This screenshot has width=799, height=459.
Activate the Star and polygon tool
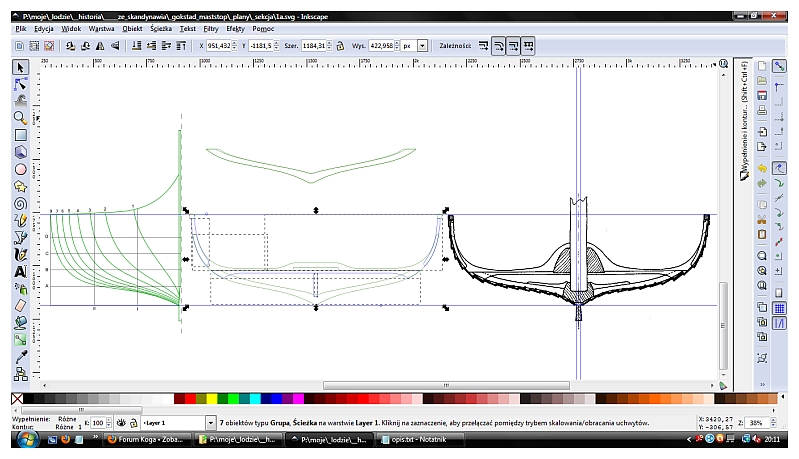click(x=20, y=186)
